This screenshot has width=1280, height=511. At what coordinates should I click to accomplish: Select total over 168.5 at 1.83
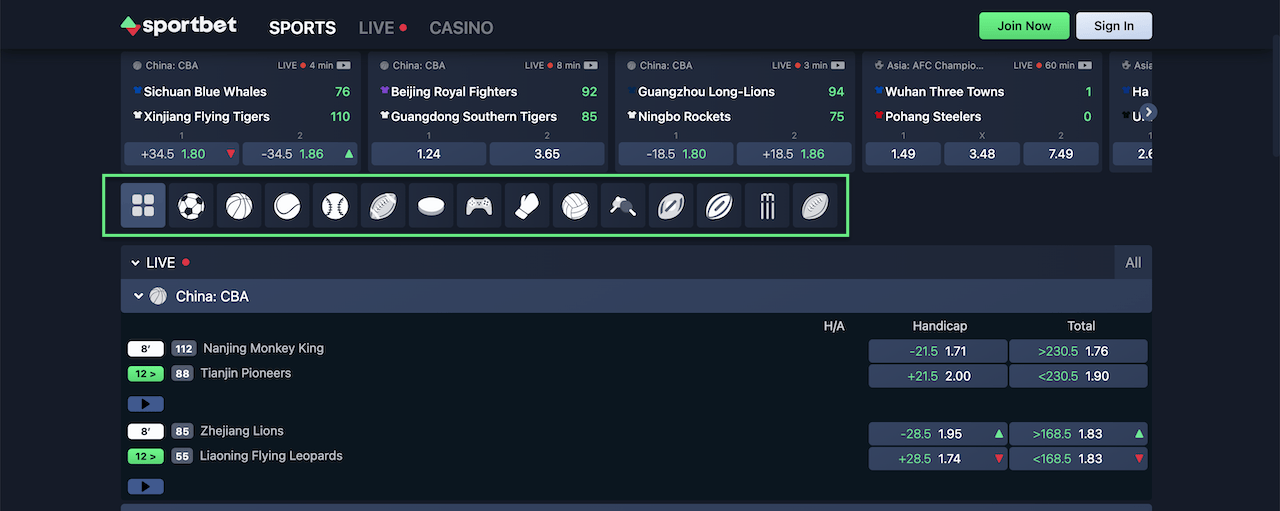pos(1079,434)
